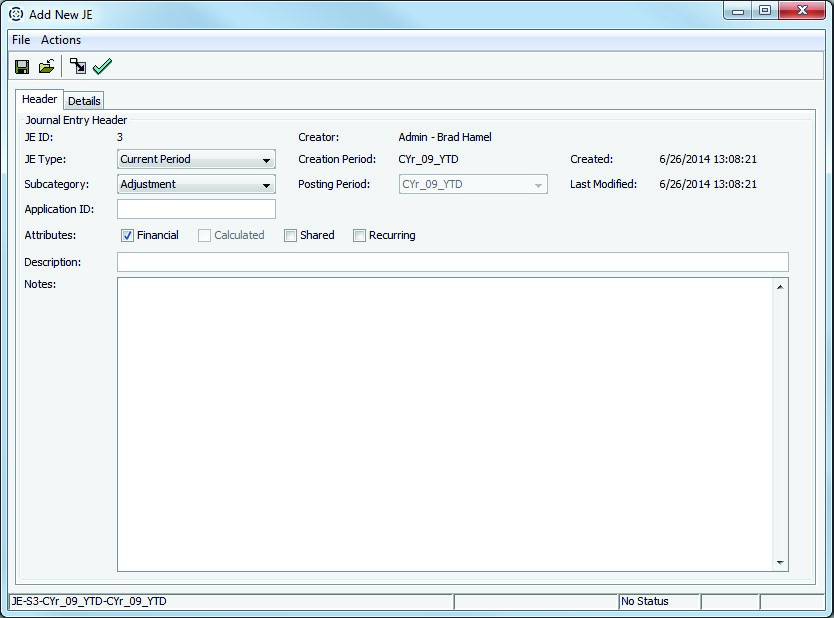Expand the Subcategory Adjustment dropdown

point(266,185)
